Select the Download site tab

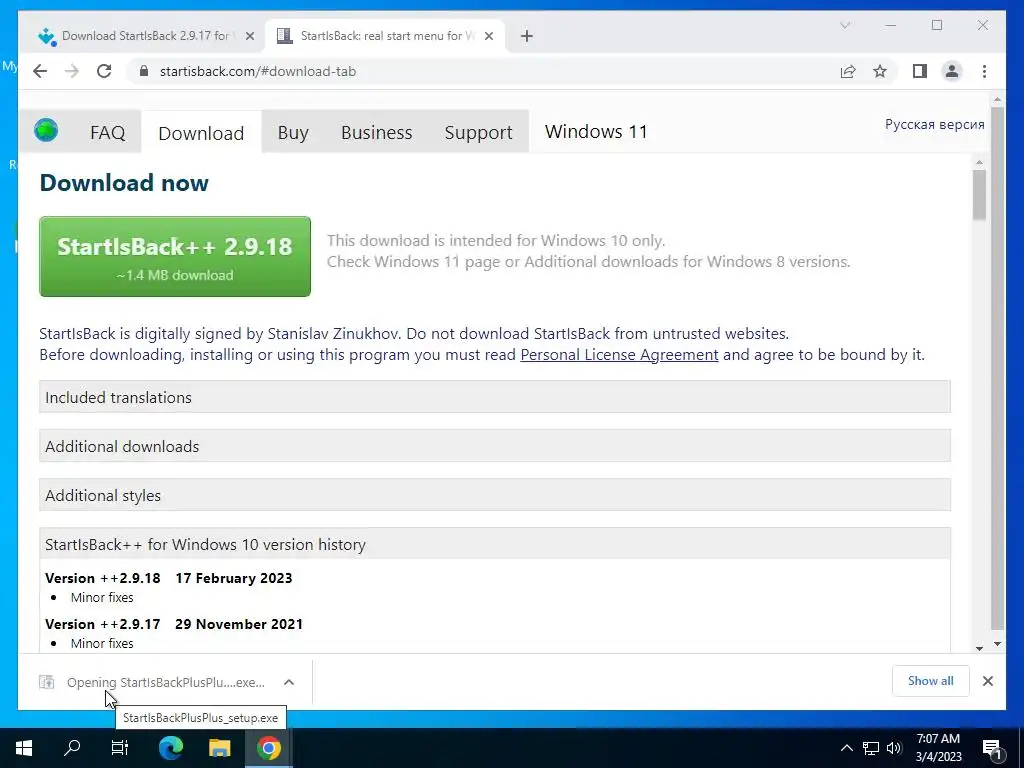201,133
